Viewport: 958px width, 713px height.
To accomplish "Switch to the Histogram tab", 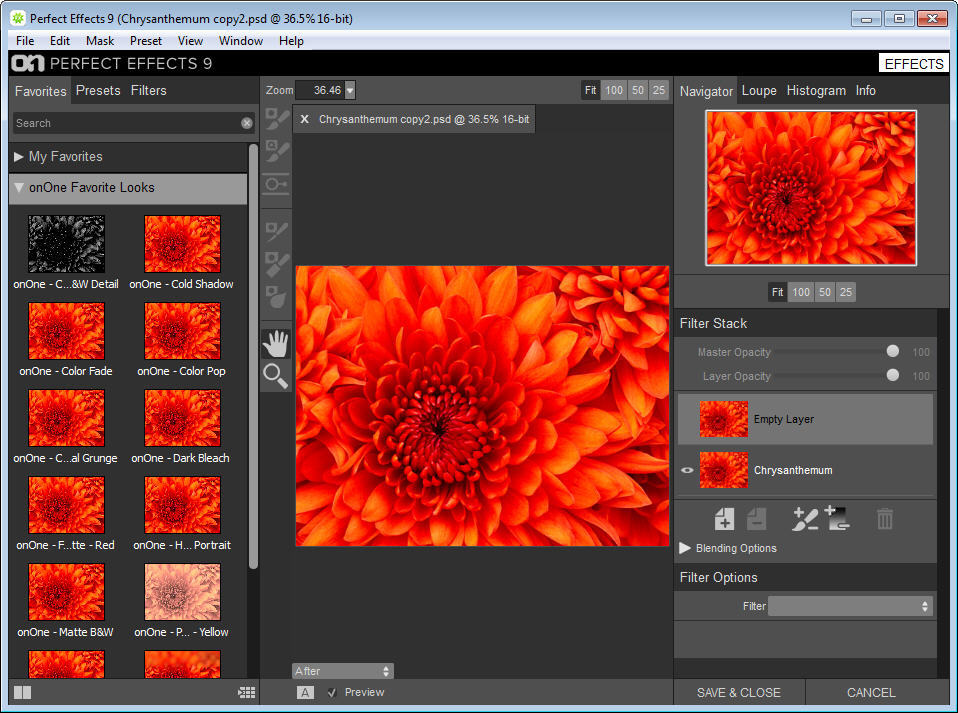I will point(816,90).
